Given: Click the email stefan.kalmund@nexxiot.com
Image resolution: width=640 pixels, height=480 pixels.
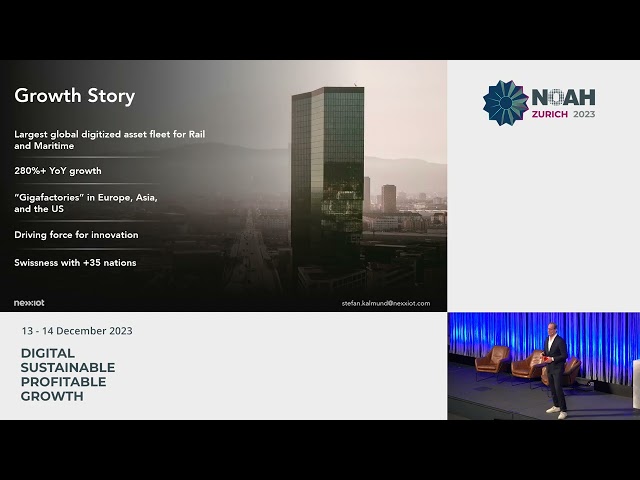Looking at the screenshot, I should tap(386, 303).
